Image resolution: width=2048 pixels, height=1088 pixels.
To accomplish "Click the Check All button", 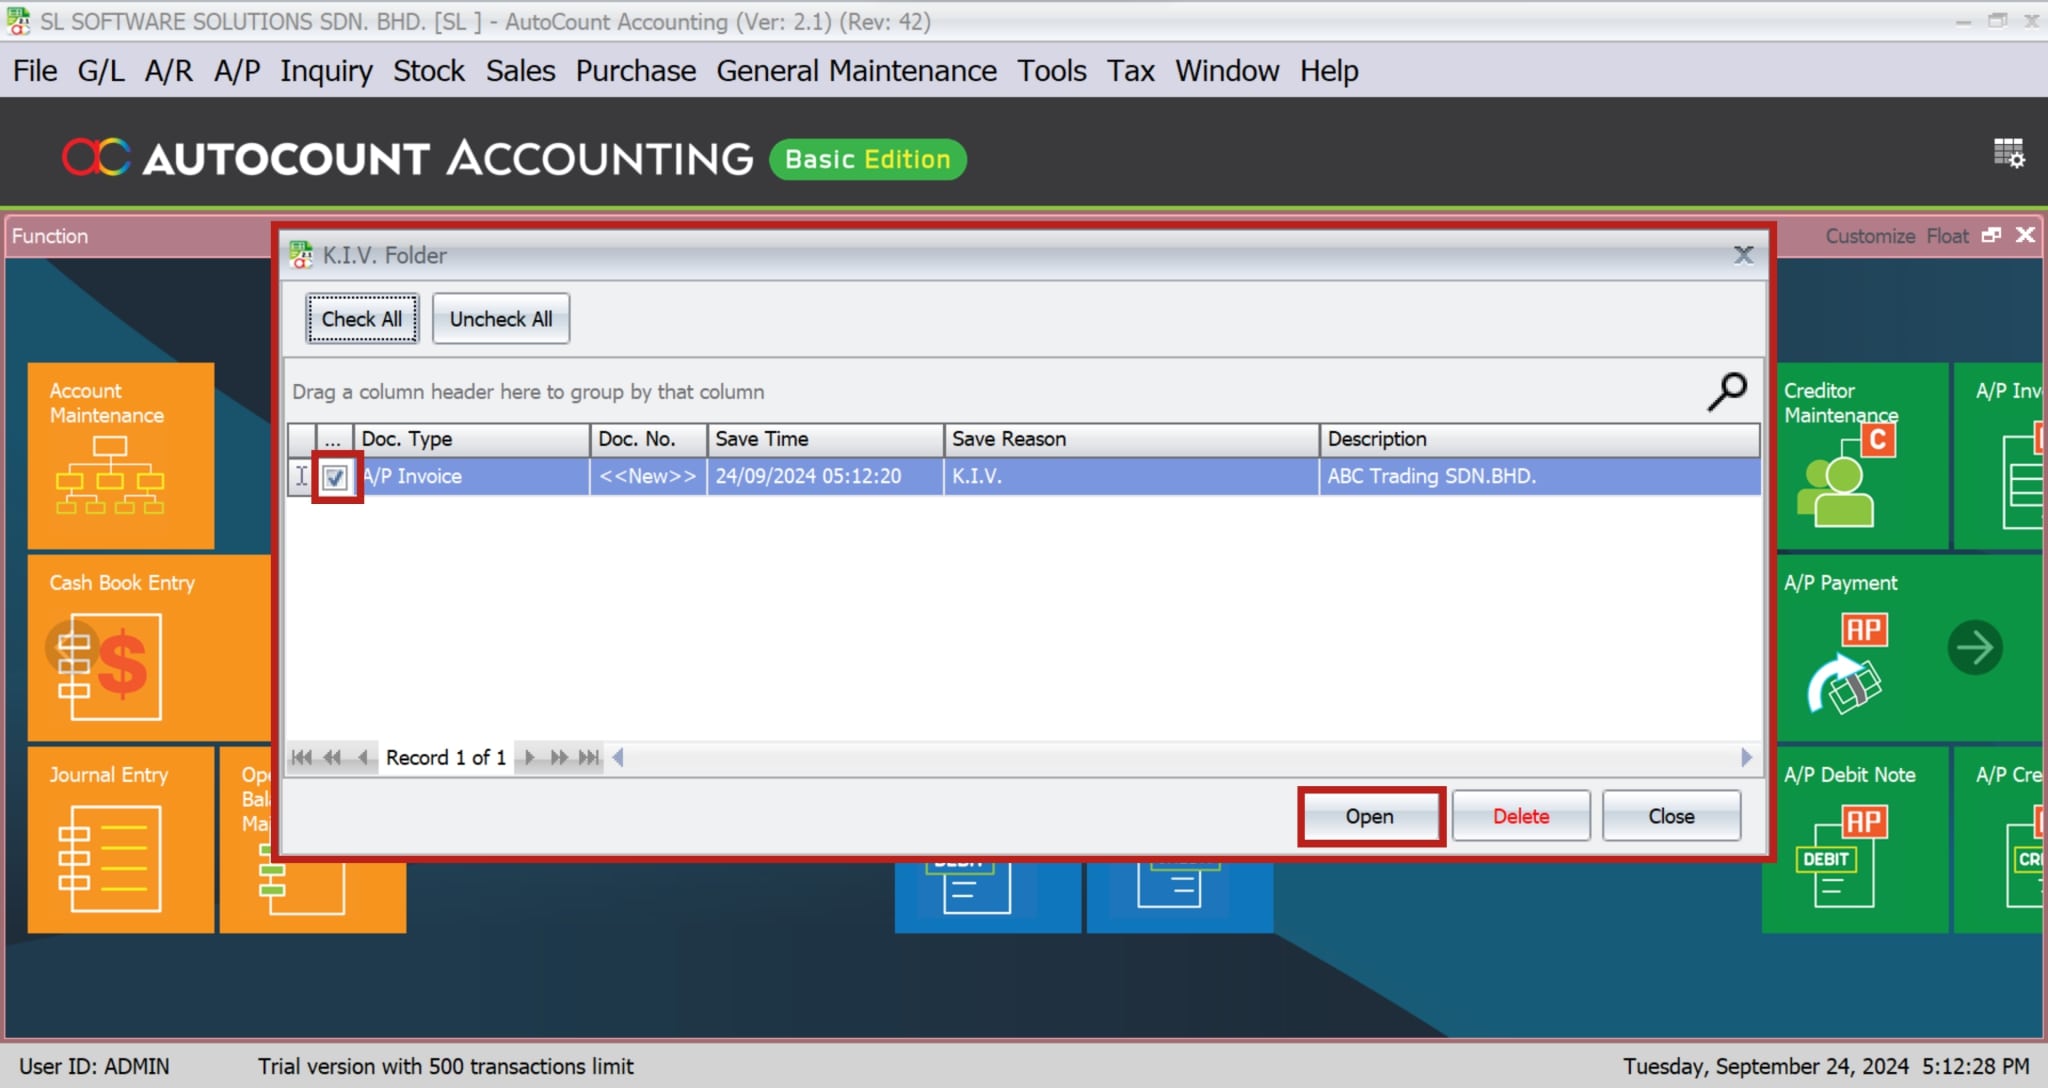I will [361, 318].
